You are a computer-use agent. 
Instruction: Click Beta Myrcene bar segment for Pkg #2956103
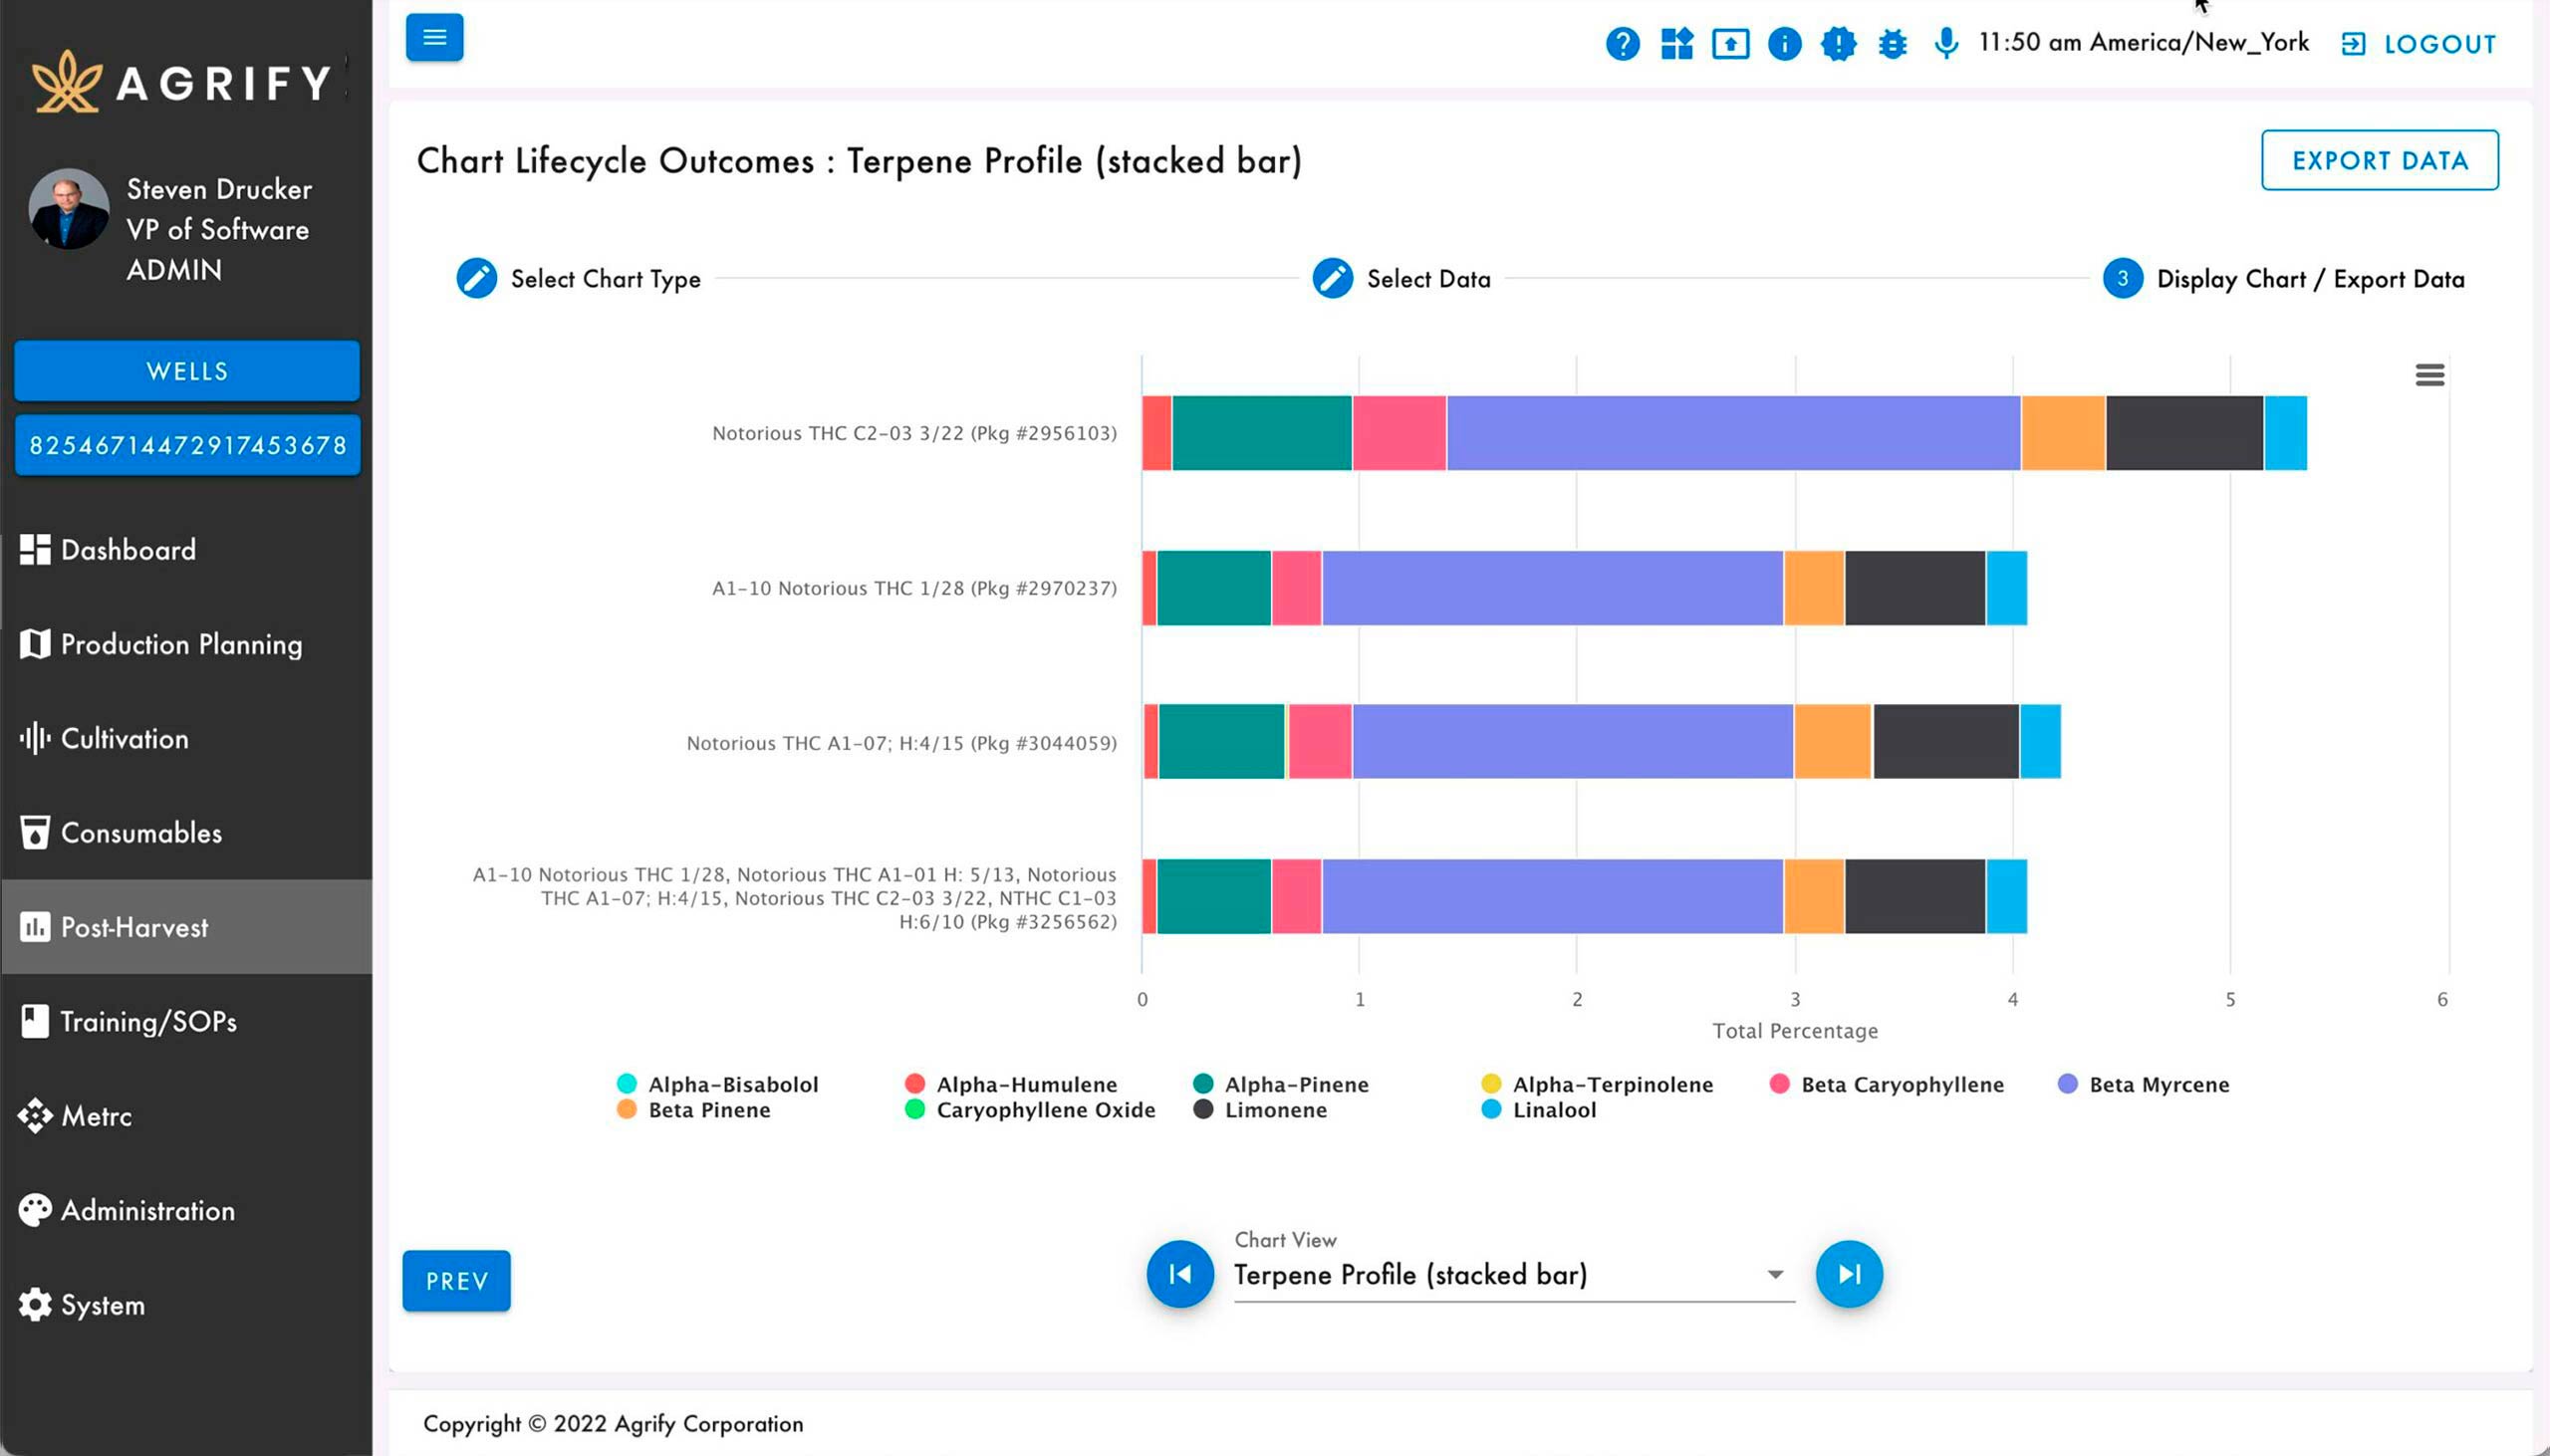pos(1733,432)
